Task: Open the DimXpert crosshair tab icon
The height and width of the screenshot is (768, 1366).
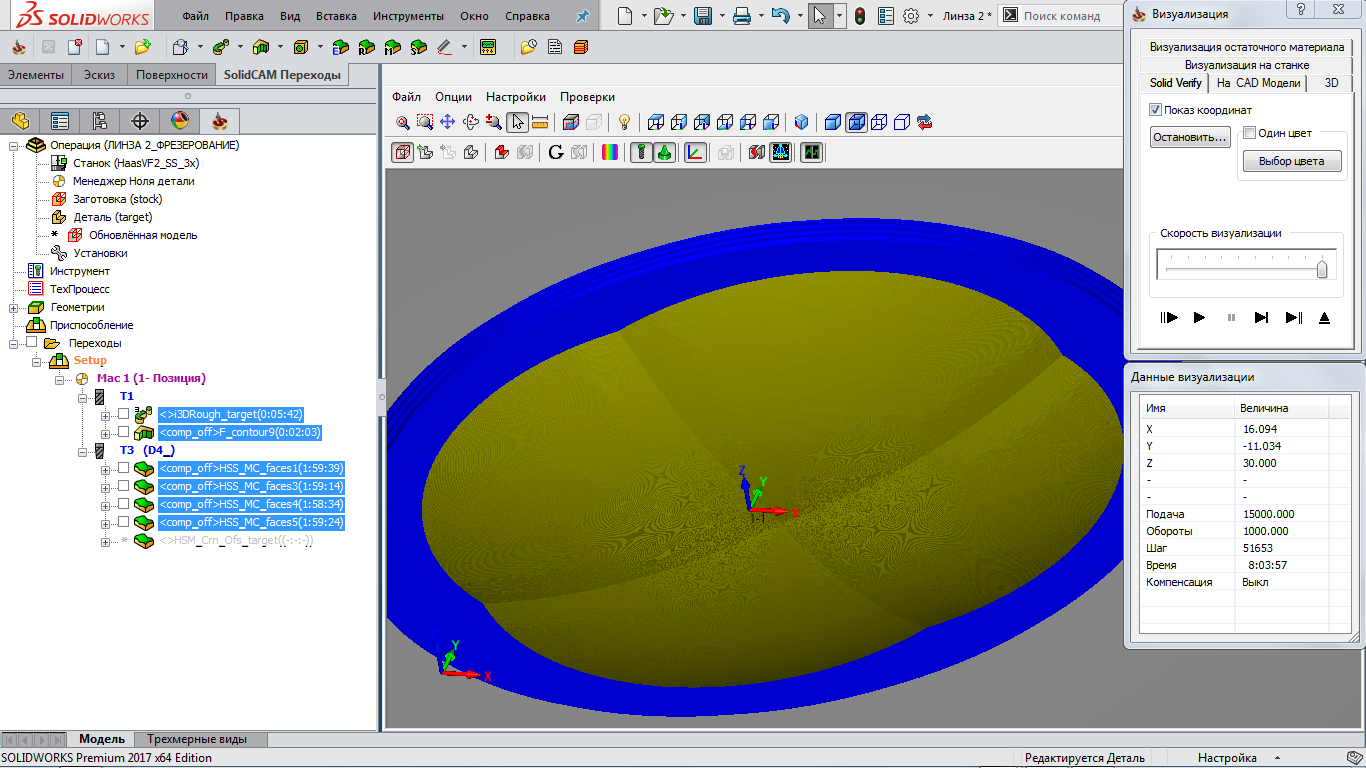Action: point(140,121)
